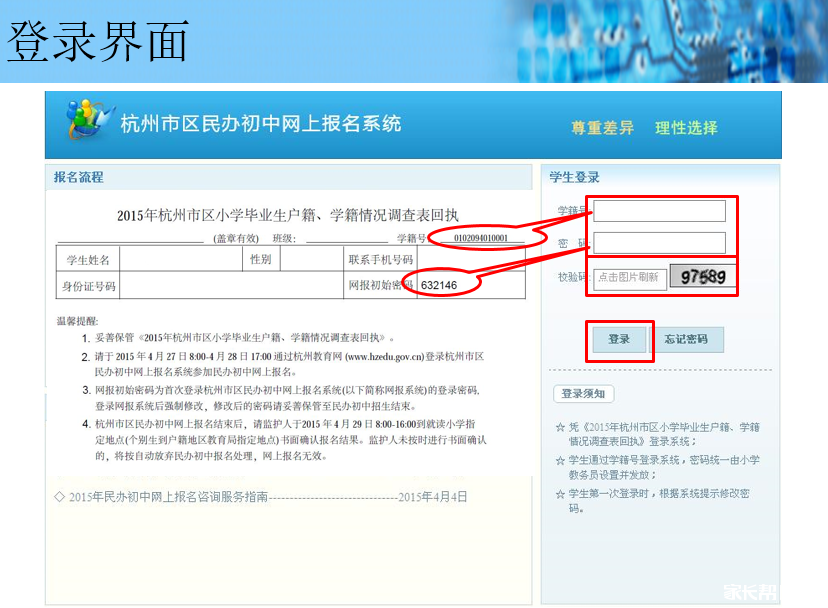Screen dimensions: 828x608
Task: Click the diamond icon before the service guide
Action: (x=59, y=497)
